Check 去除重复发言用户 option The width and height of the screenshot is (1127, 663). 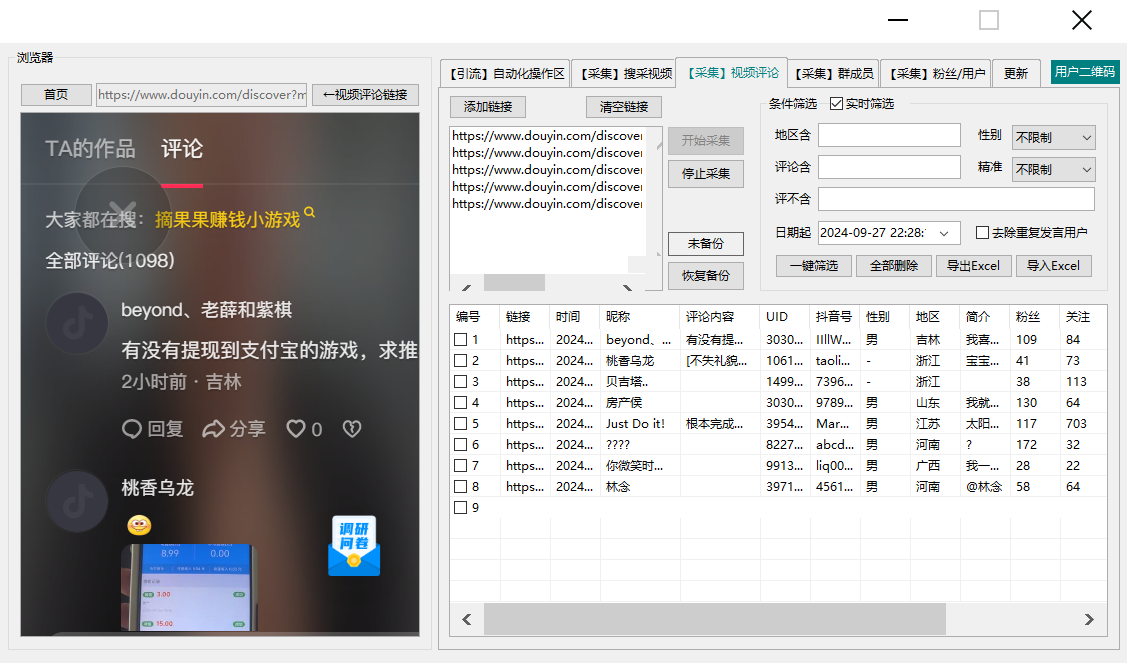[x=982, y=233]
